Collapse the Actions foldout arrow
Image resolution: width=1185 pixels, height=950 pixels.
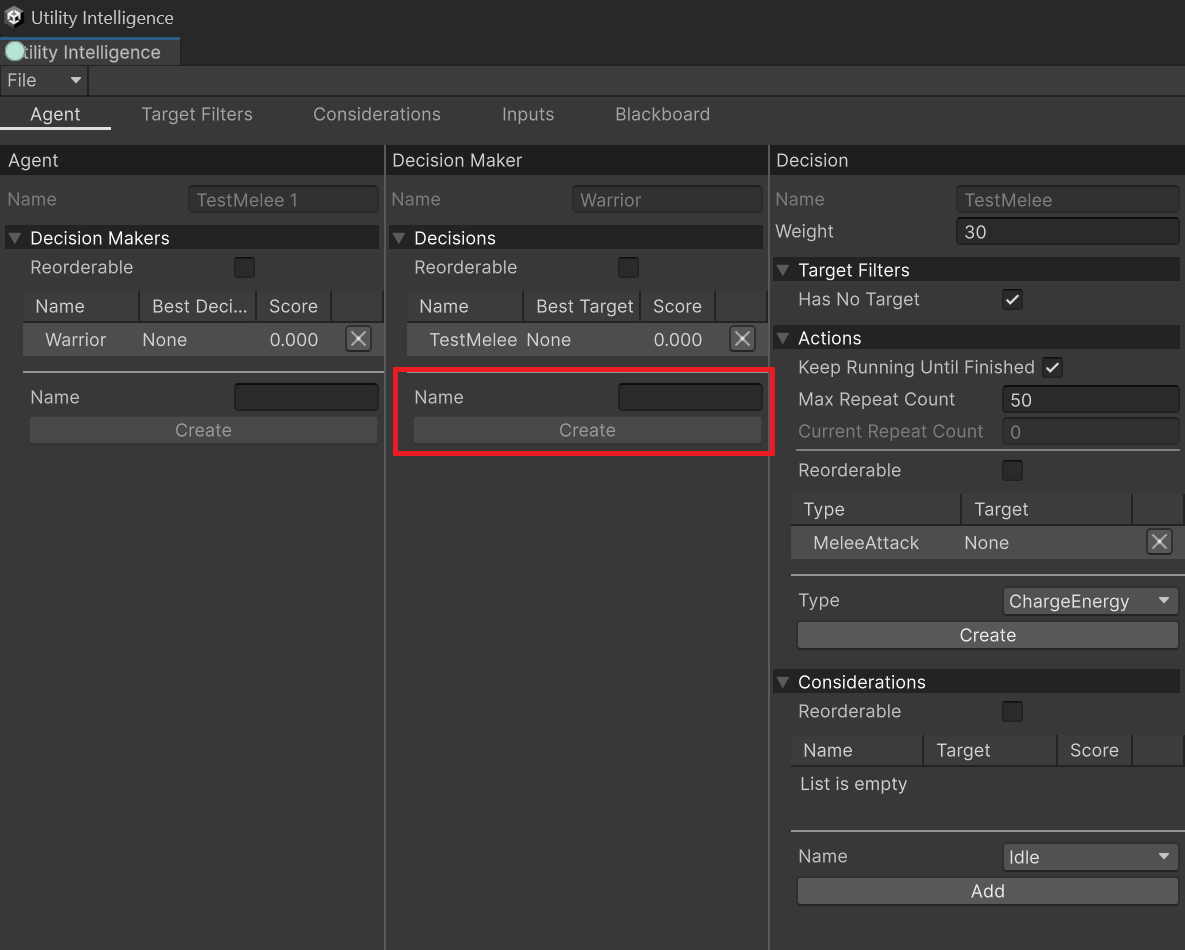pyautogui.click(x=783, y=338)
